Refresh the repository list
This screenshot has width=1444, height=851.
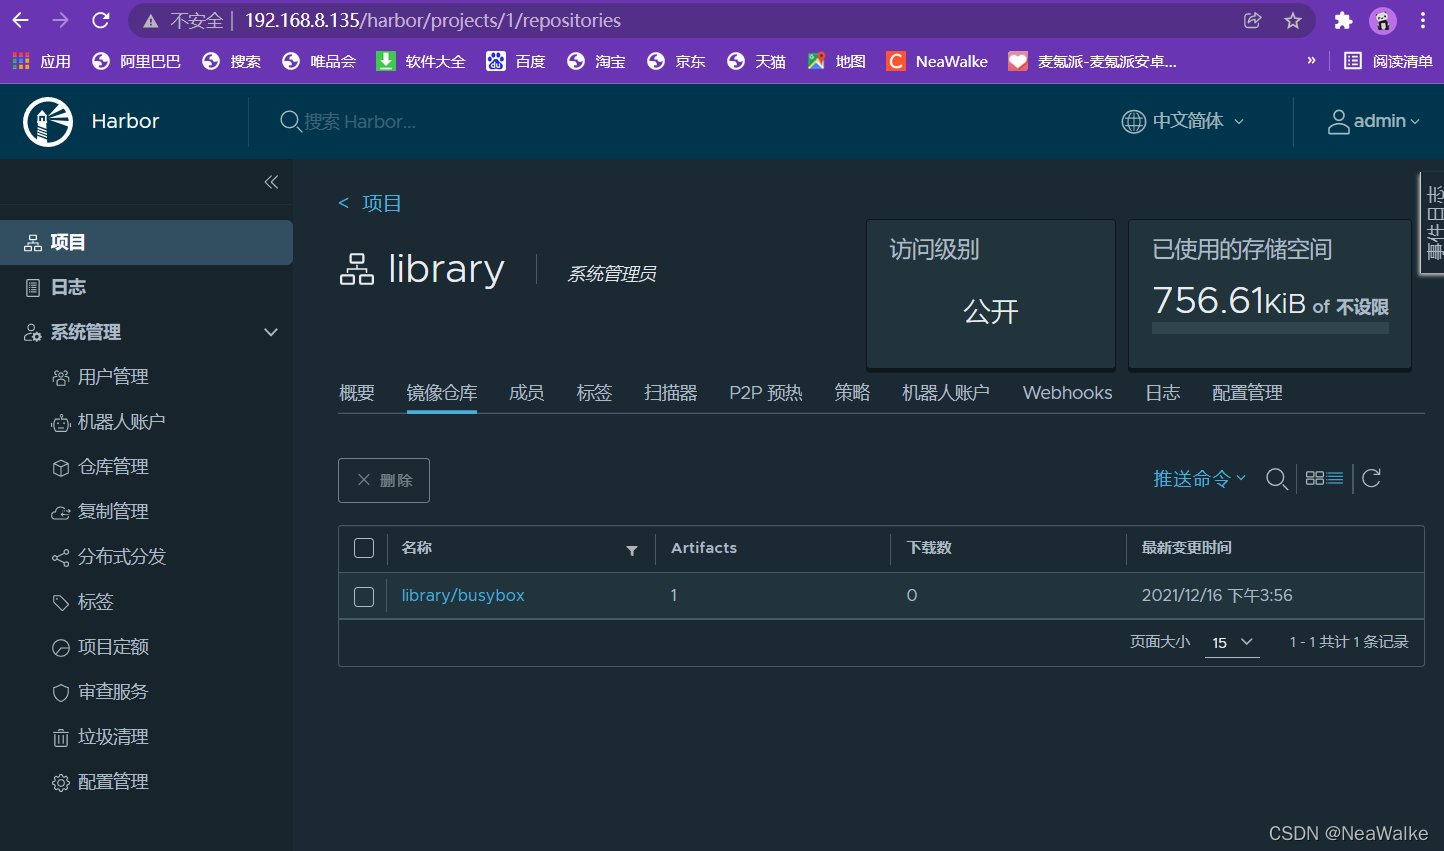point(1372,478)
